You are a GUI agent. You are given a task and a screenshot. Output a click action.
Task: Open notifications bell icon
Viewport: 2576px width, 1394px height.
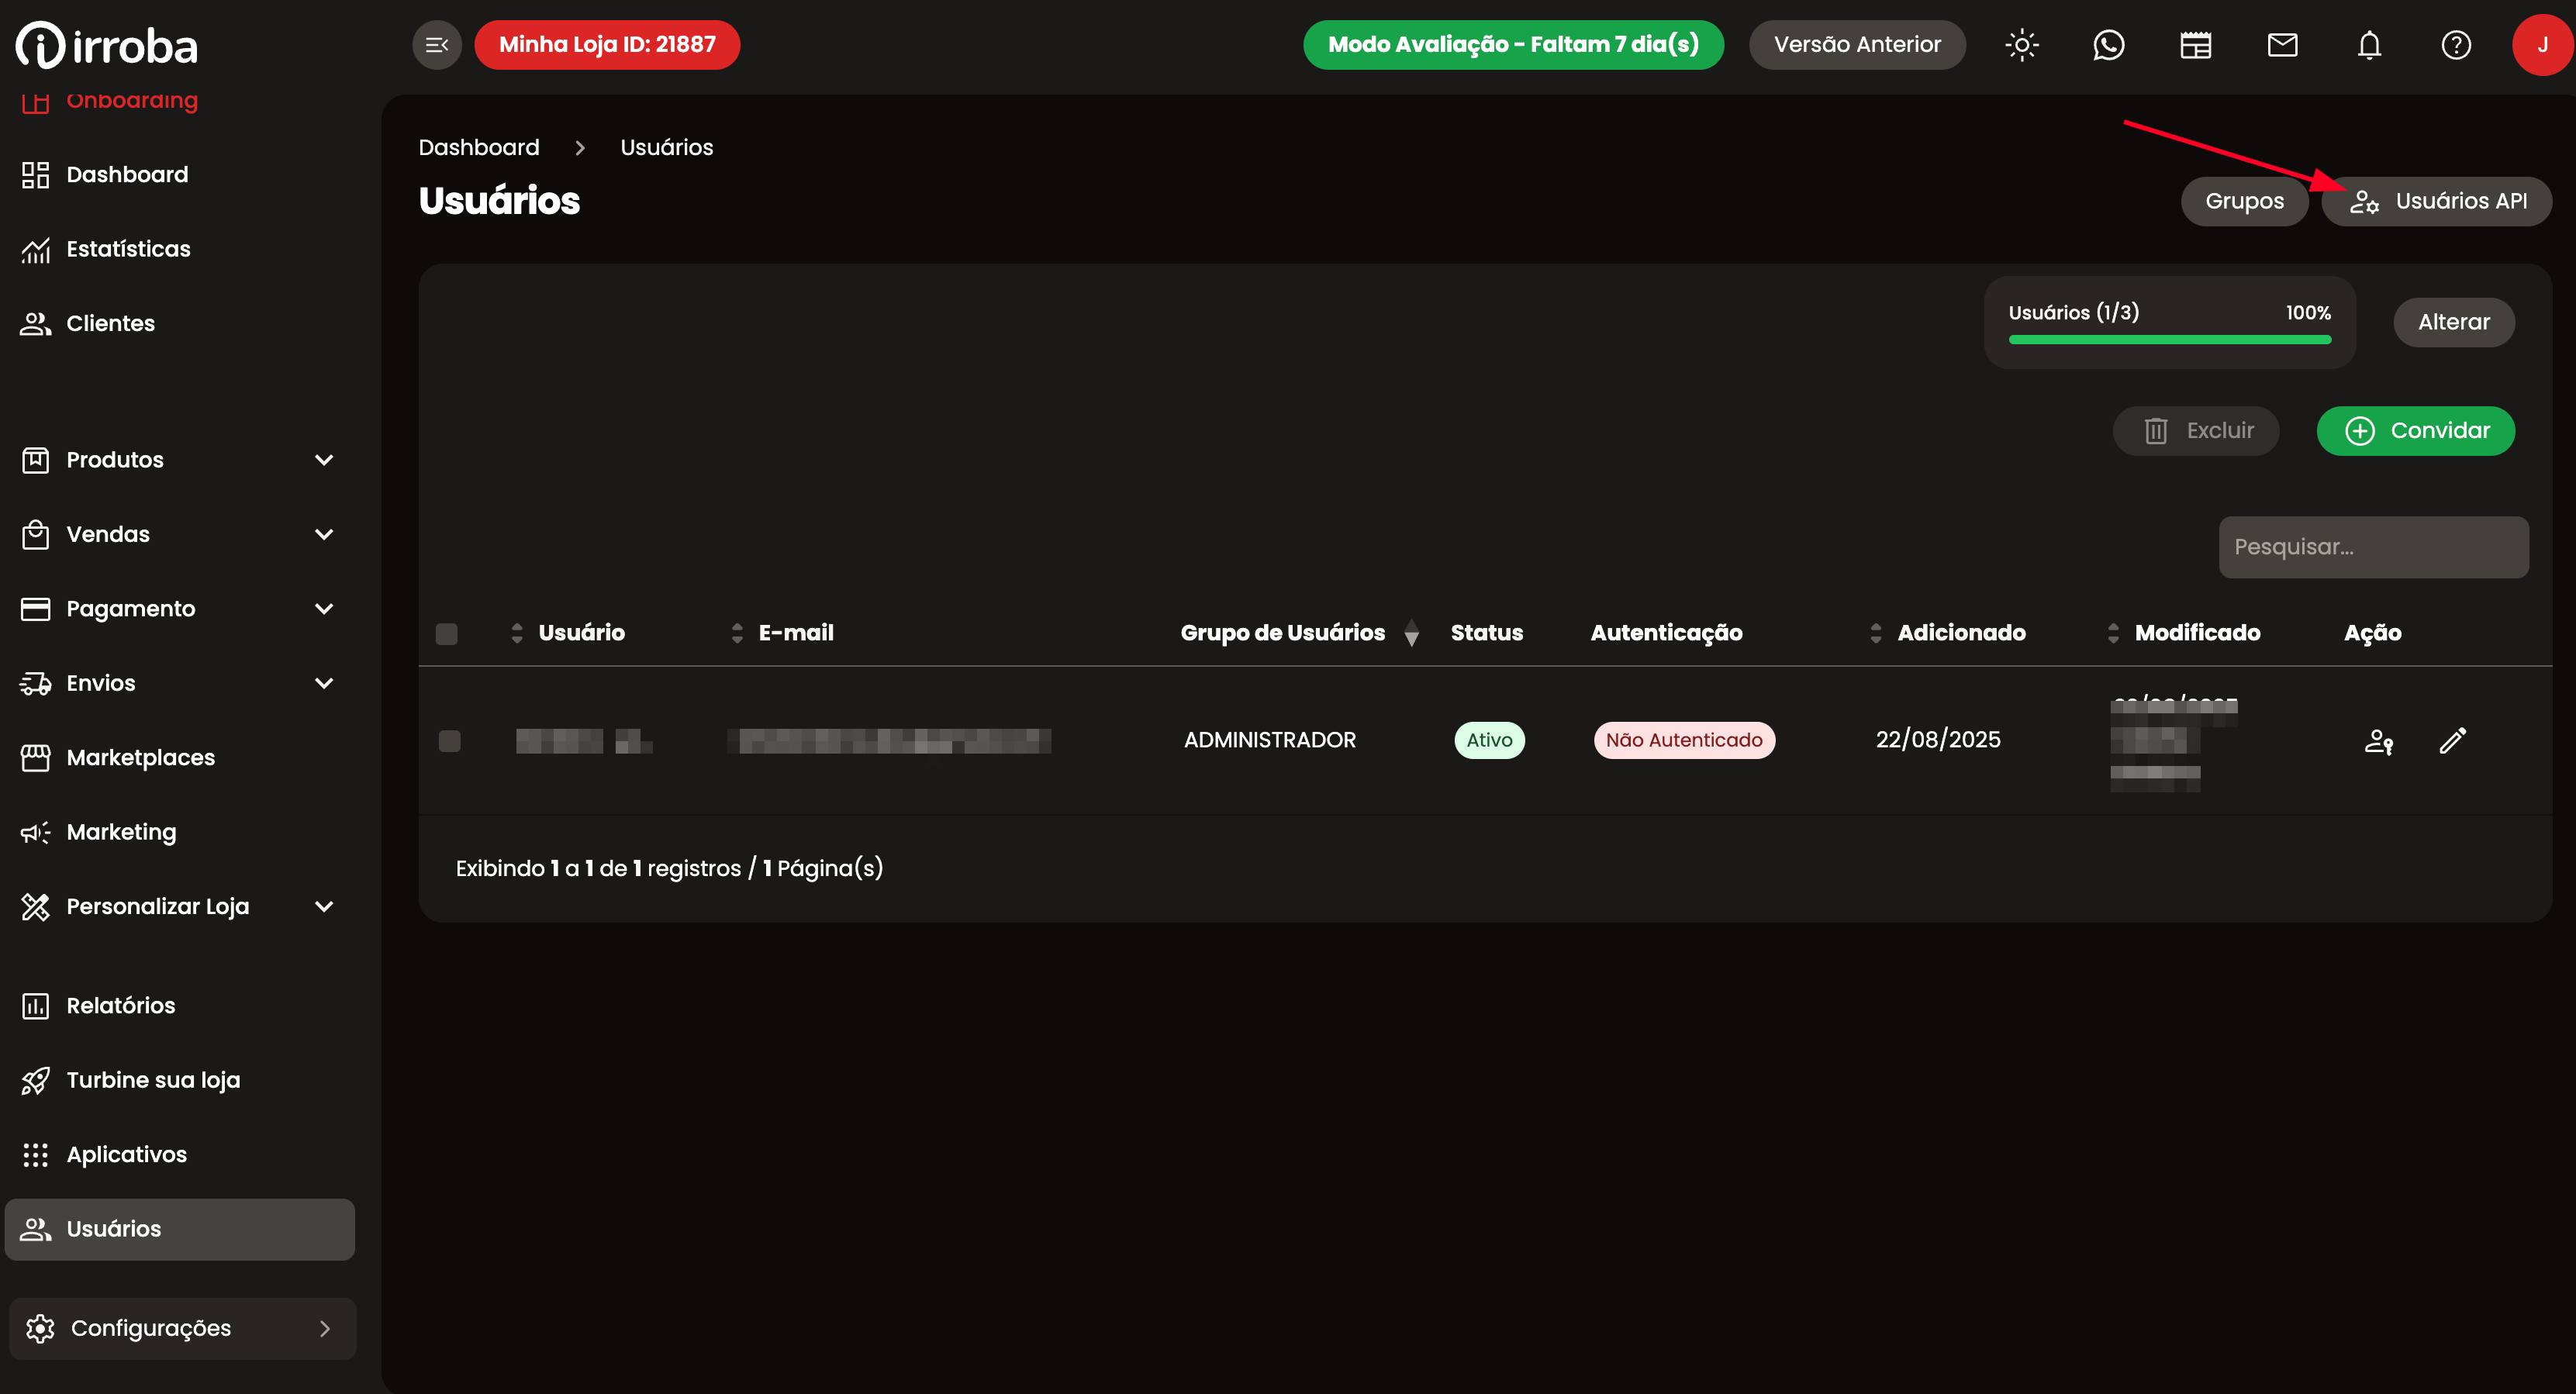[x=2369, y=45]
